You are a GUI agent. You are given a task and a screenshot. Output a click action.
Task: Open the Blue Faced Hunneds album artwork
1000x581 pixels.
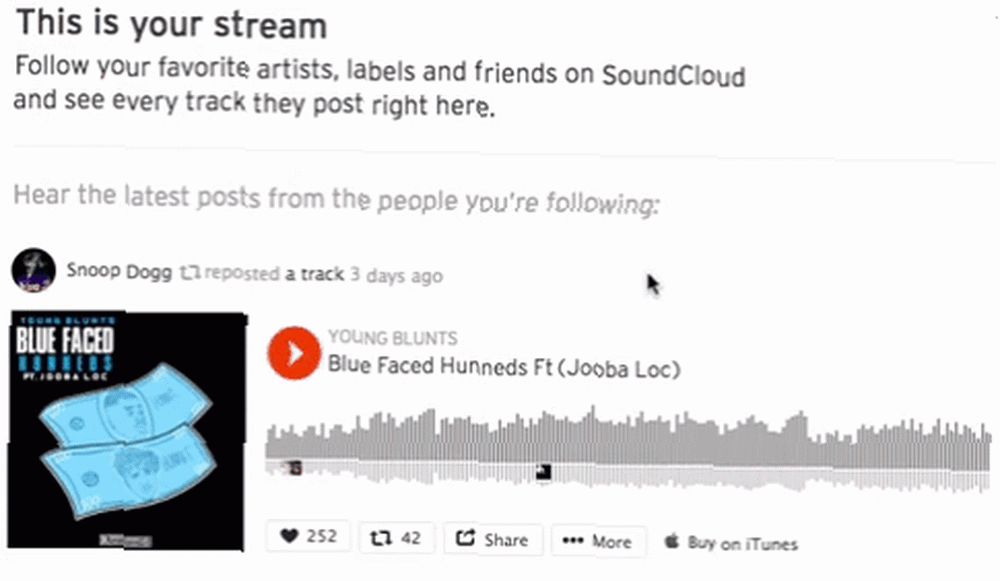coord(127,430)
